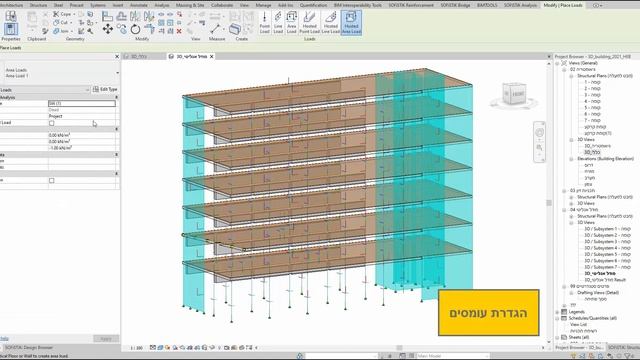Click the vertical scrollbar of 3D view
This screenshot has height=360, width=640.
point(549,203)
